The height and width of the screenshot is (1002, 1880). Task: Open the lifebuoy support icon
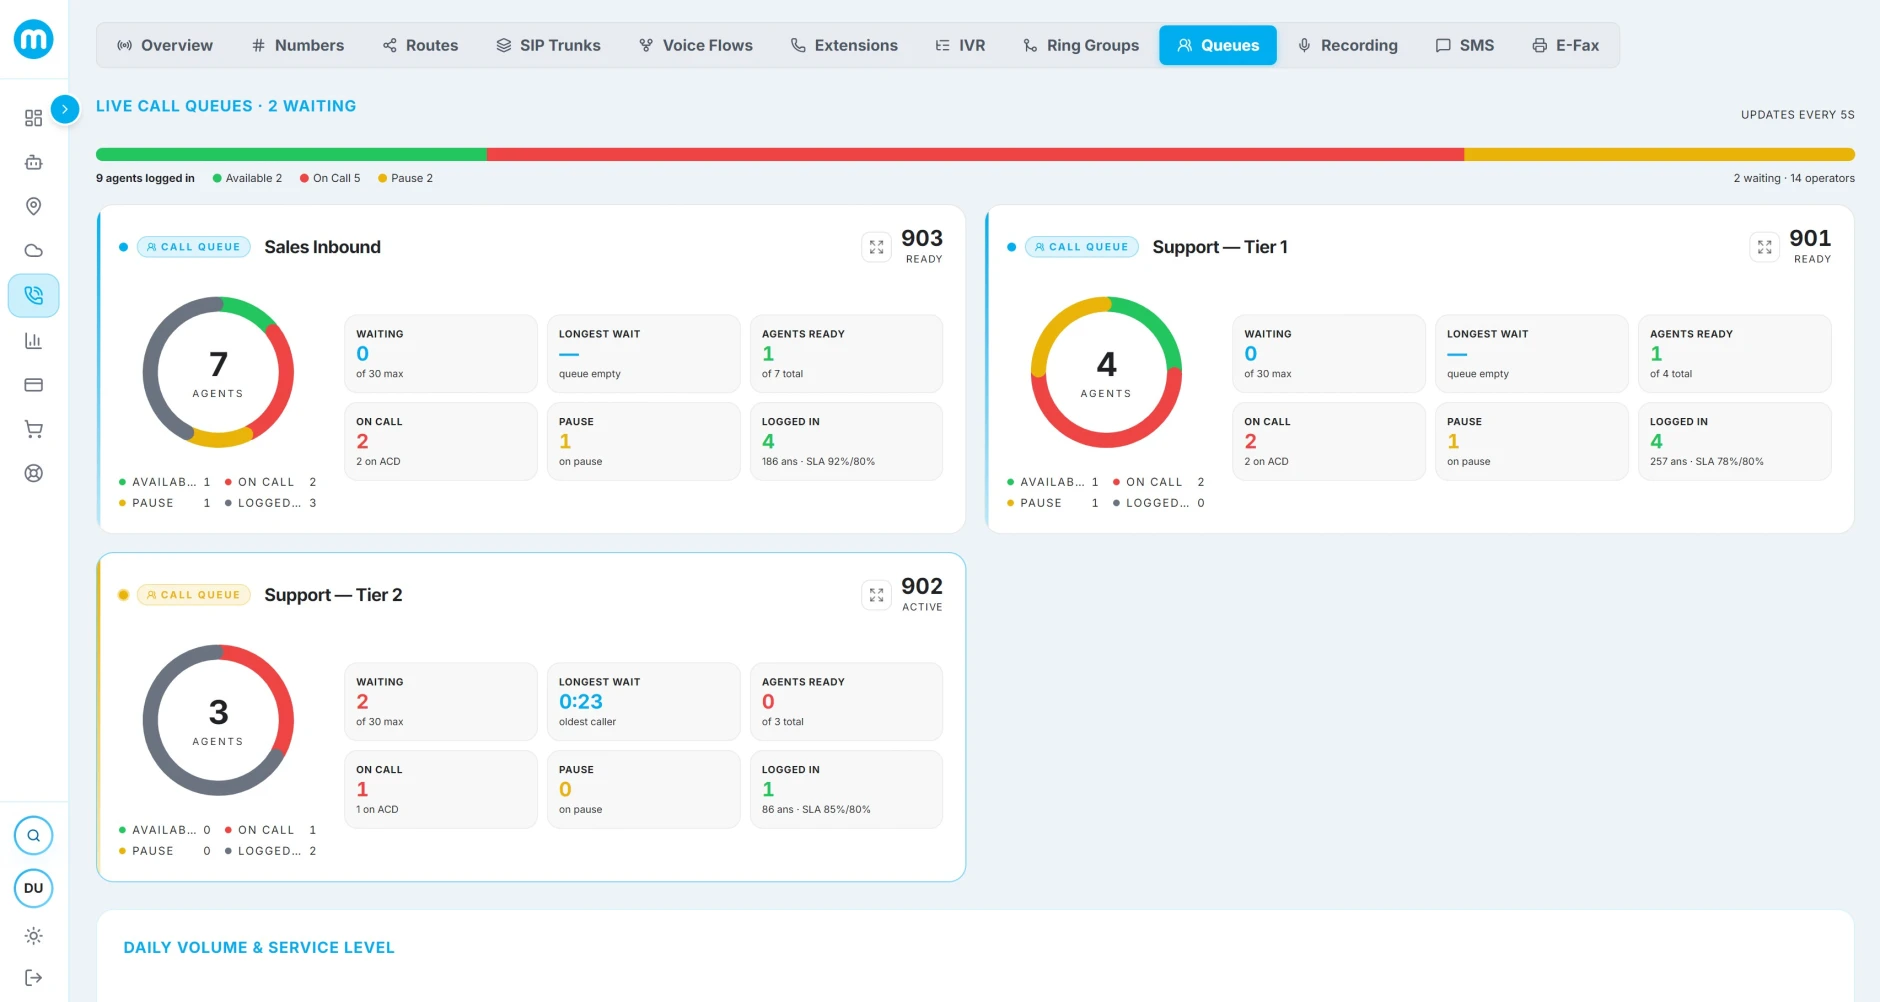33,473
